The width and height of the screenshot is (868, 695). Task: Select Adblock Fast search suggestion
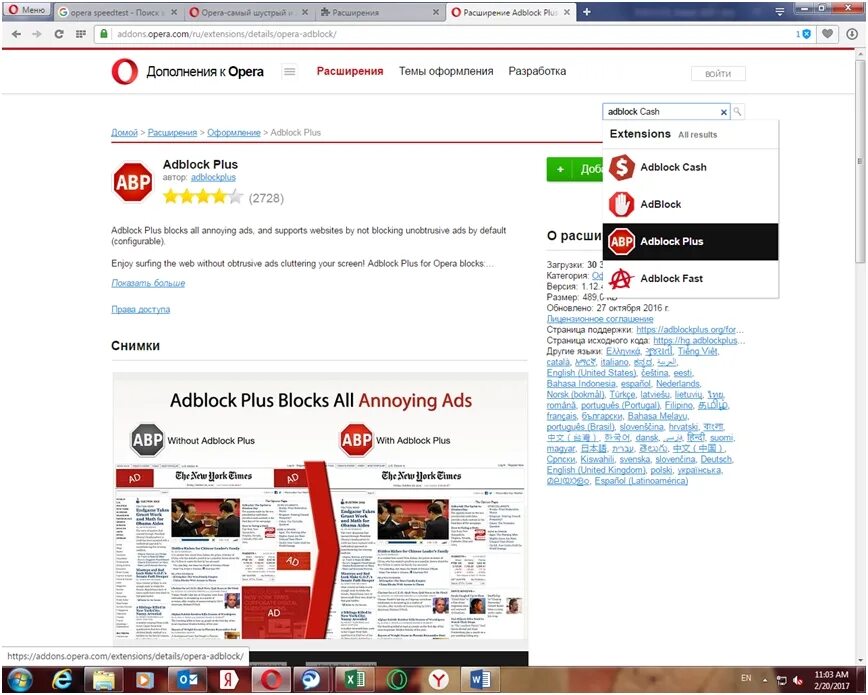[690, 279]
